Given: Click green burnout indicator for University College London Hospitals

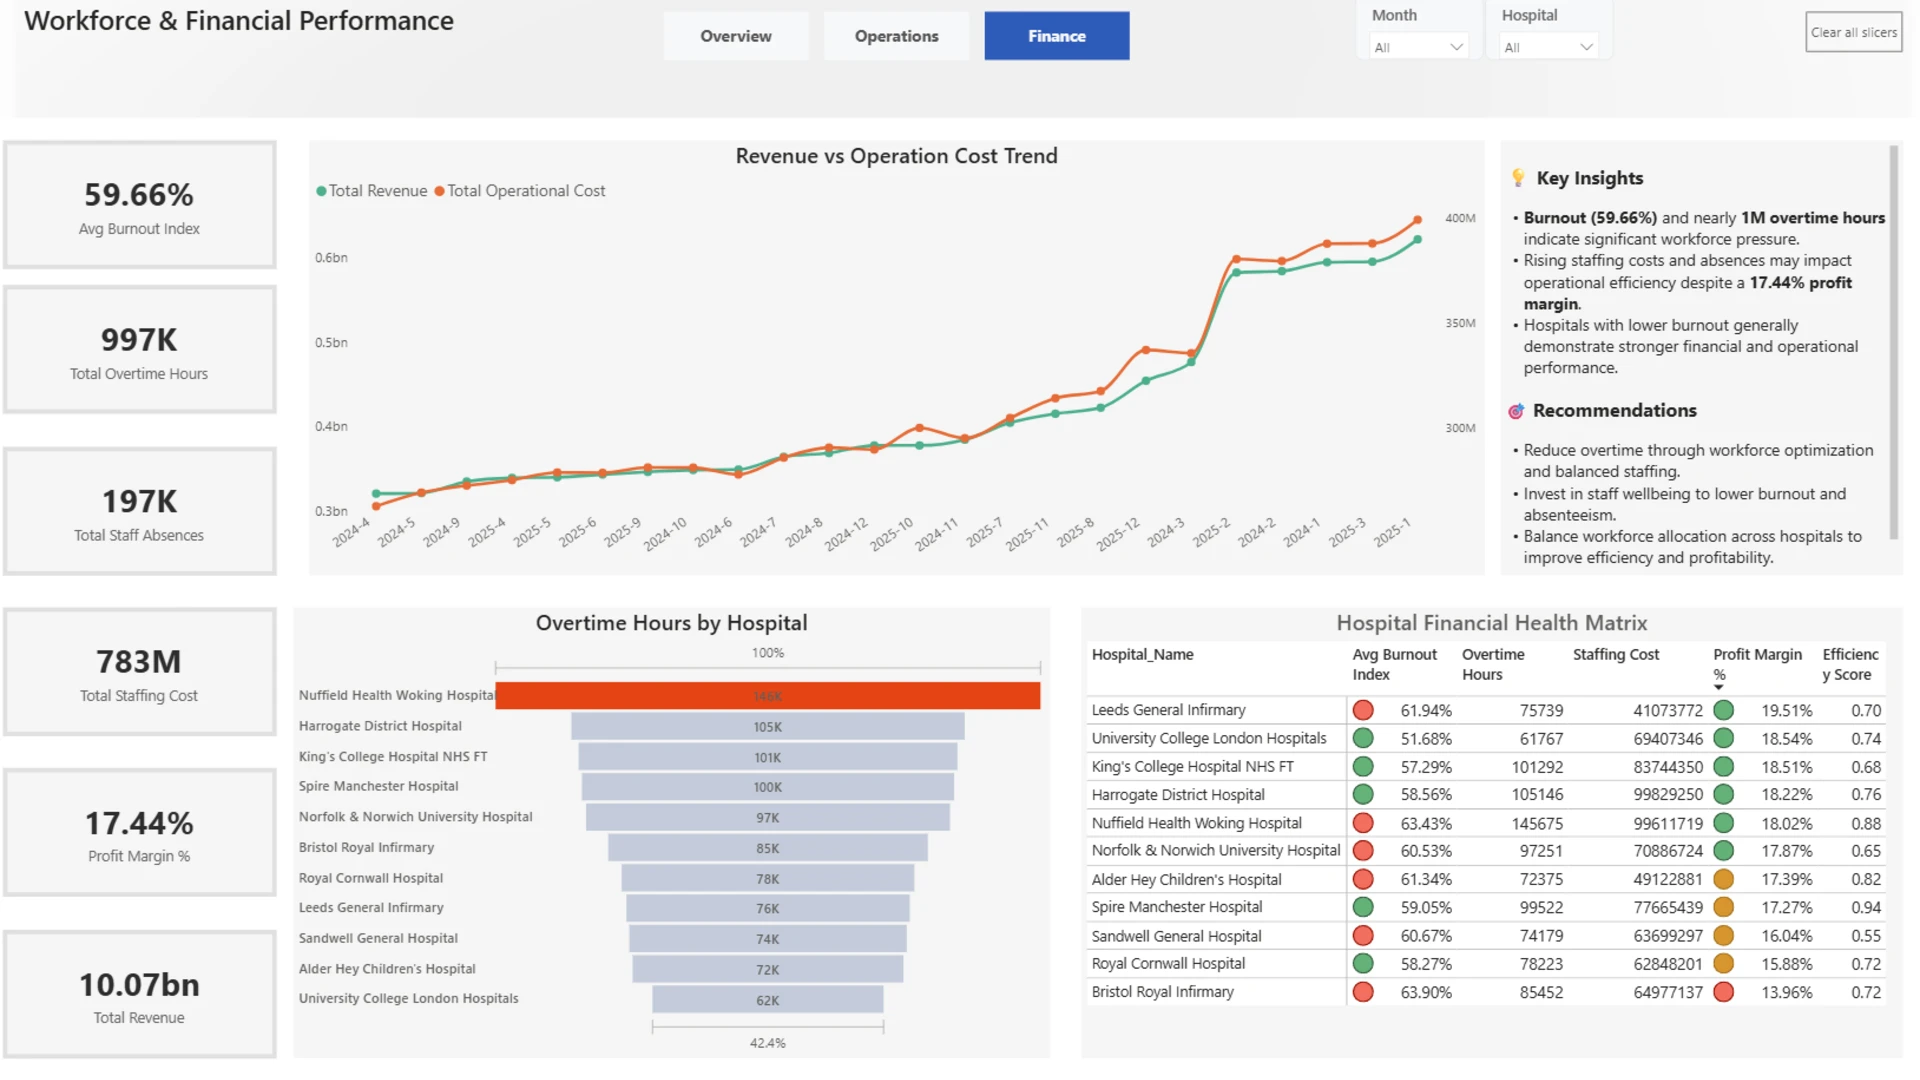Looking at the screenshot, I should click(1363, 739).
